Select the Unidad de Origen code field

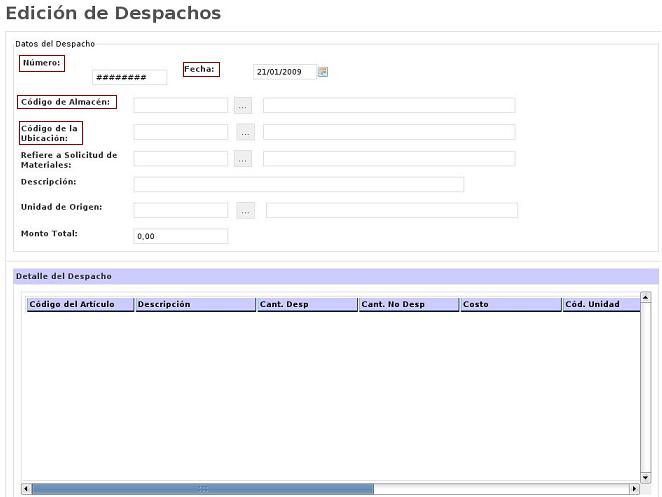181,210
